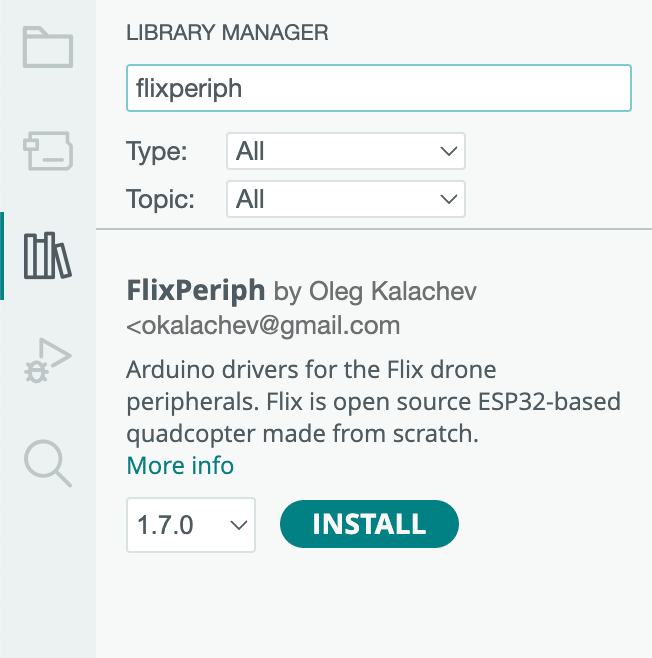
Task: Select the FlixPeriph library title
Action: pos(196,291)
